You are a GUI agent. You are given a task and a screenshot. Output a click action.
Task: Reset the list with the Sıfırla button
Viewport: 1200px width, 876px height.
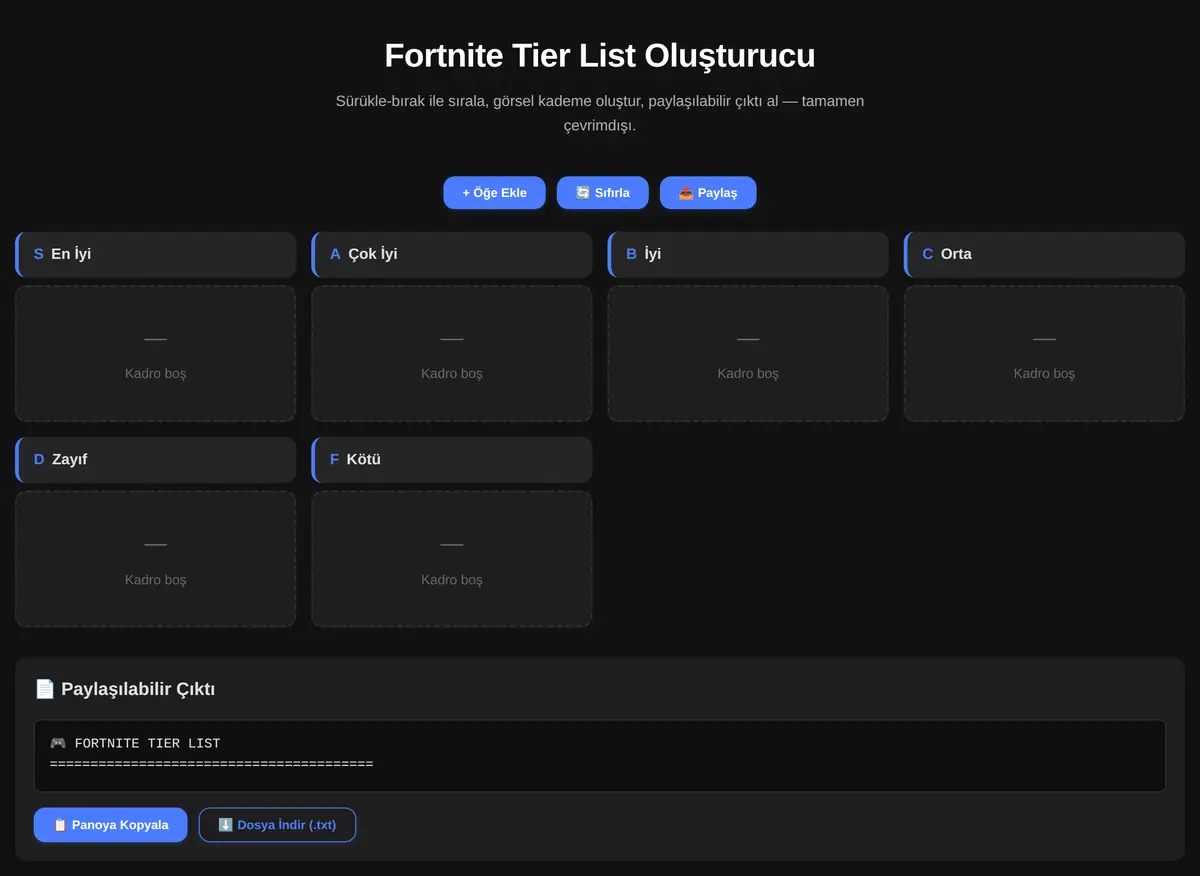603,193
